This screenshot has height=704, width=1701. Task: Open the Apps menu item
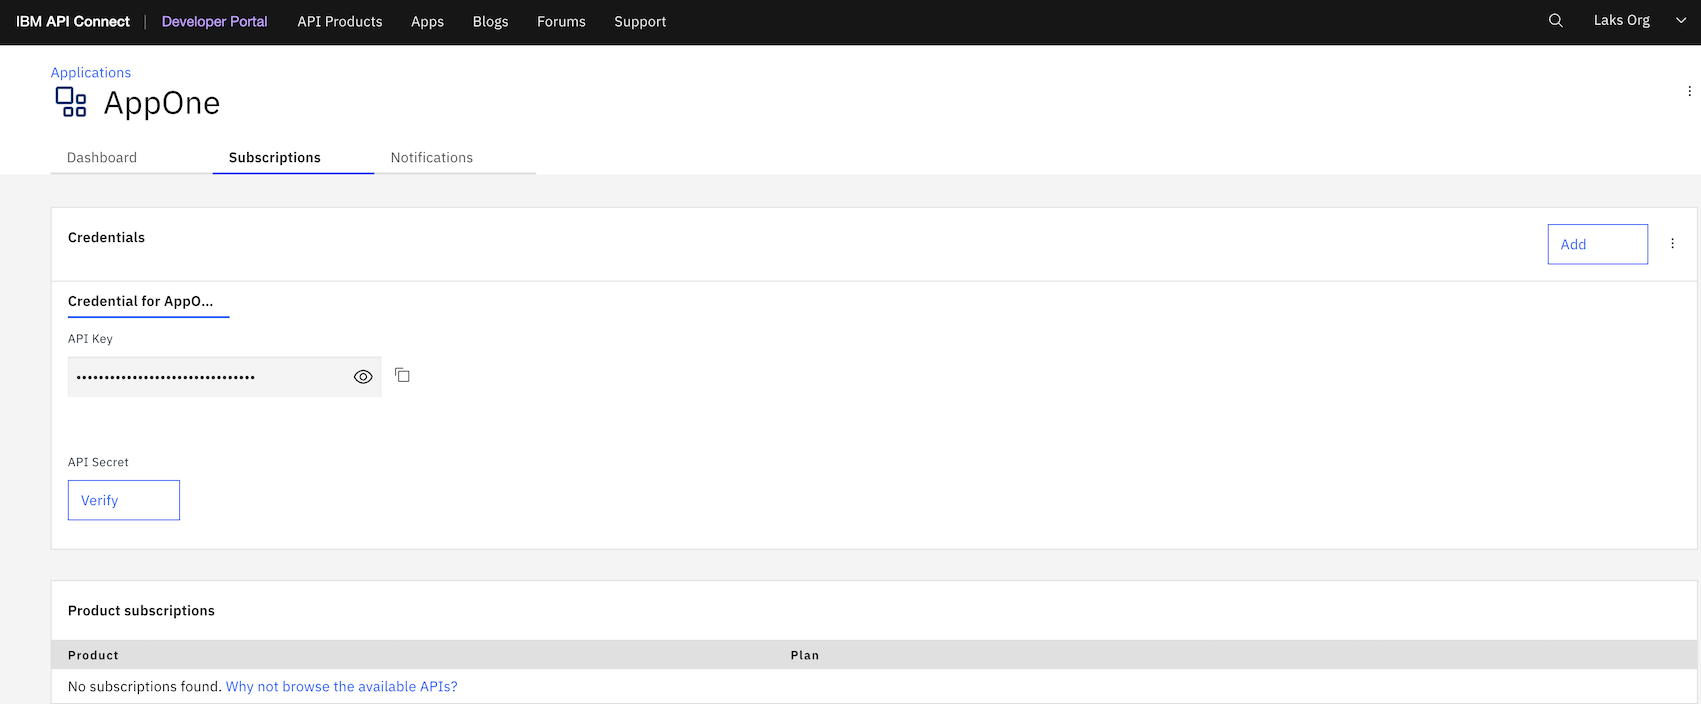(427, 21)
